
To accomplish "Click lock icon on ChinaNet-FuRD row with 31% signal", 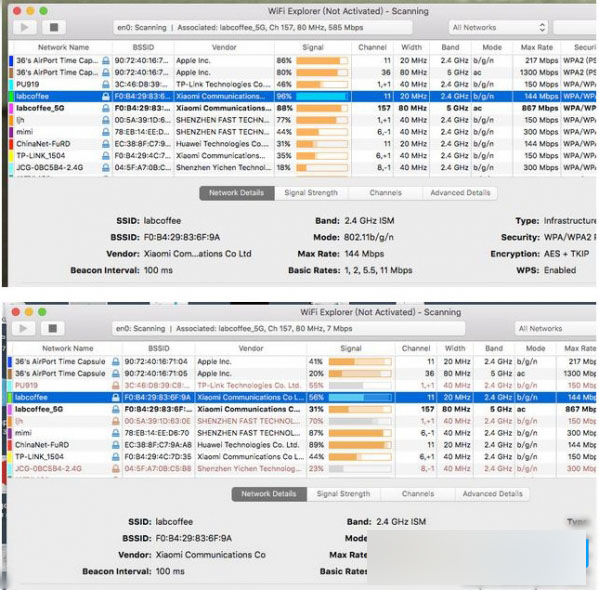I will click(106, 144).
